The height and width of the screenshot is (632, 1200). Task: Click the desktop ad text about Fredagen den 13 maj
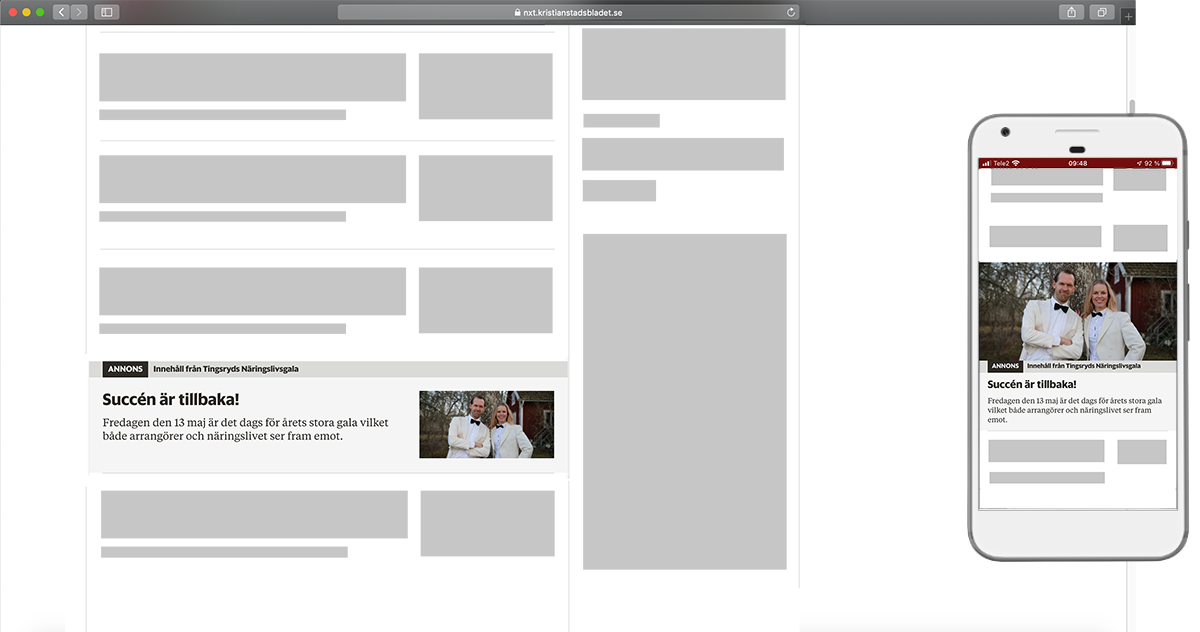(x=245, y=429)
